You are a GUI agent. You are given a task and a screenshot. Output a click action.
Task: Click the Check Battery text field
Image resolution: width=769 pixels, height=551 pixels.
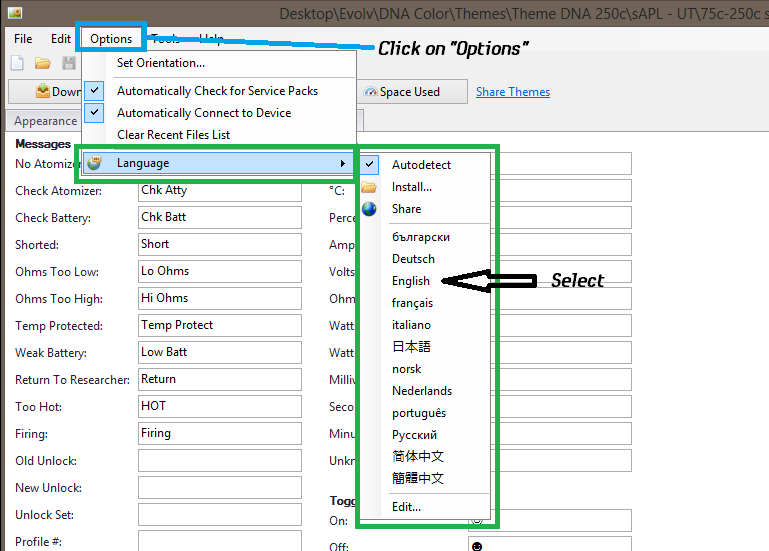(x=220, y=217)
